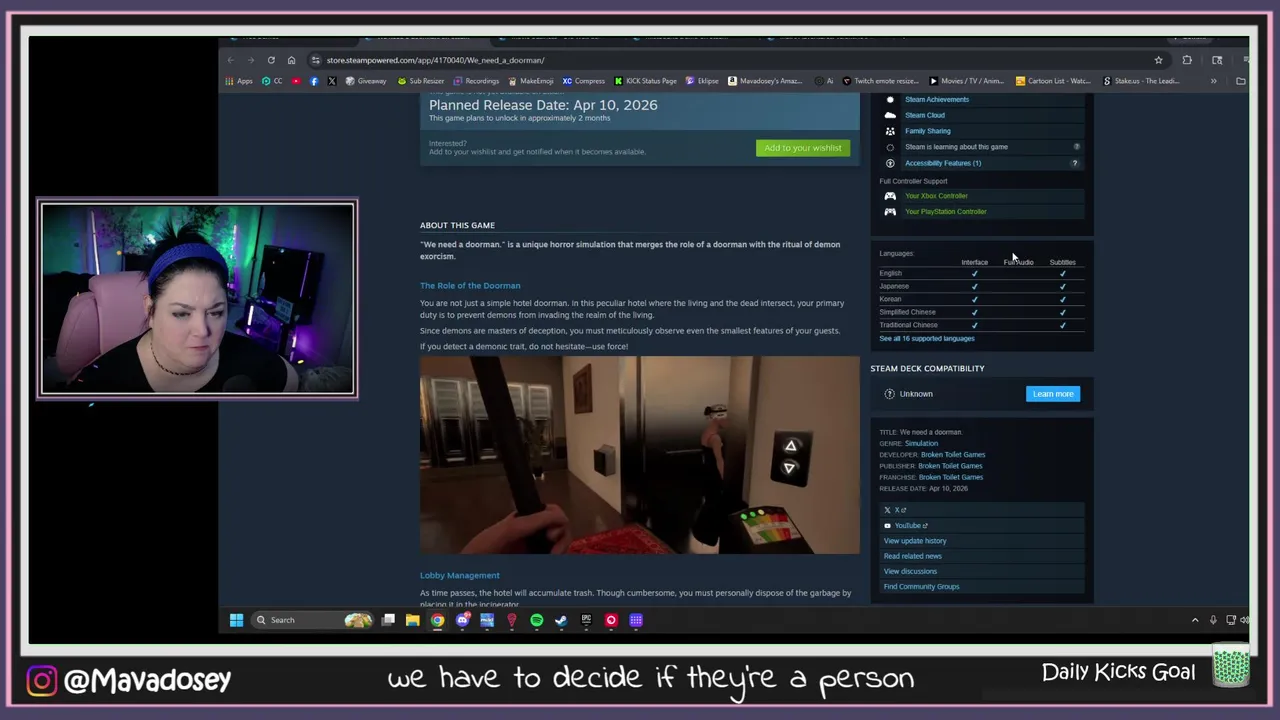This screenshot has height=720, width=1280.
Task: Bookmark this page with the star icon
Action: 1158,60
